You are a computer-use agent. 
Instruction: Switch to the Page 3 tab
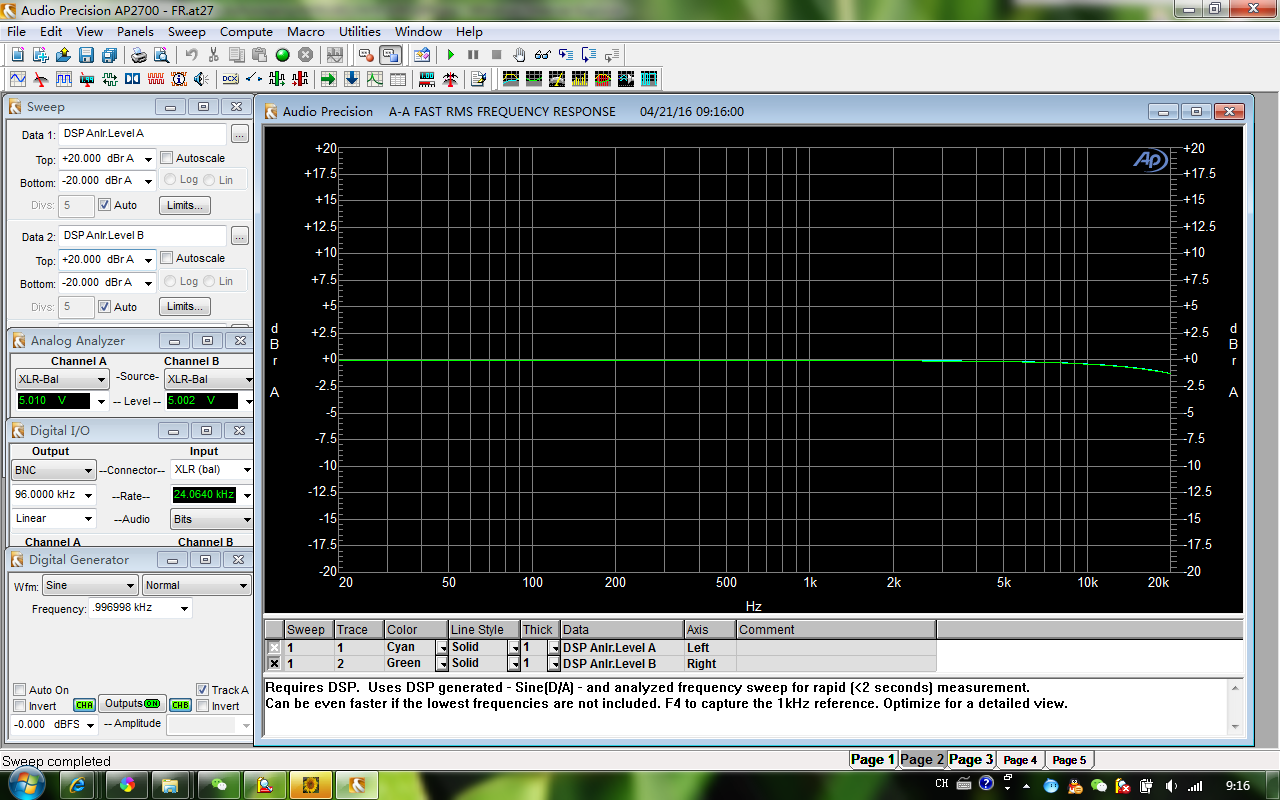971,759
